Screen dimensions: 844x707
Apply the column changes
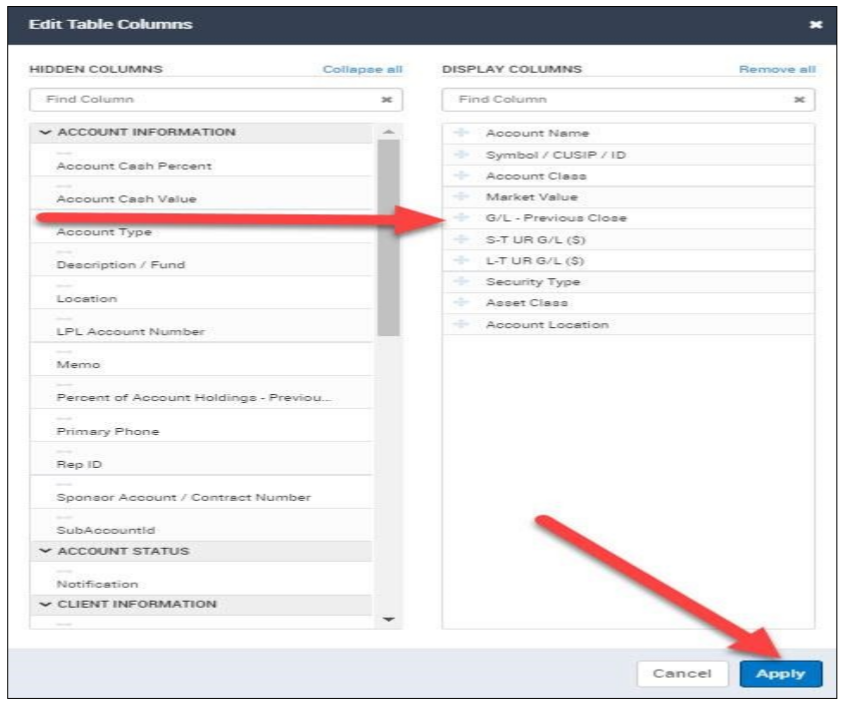click(781, 674)
